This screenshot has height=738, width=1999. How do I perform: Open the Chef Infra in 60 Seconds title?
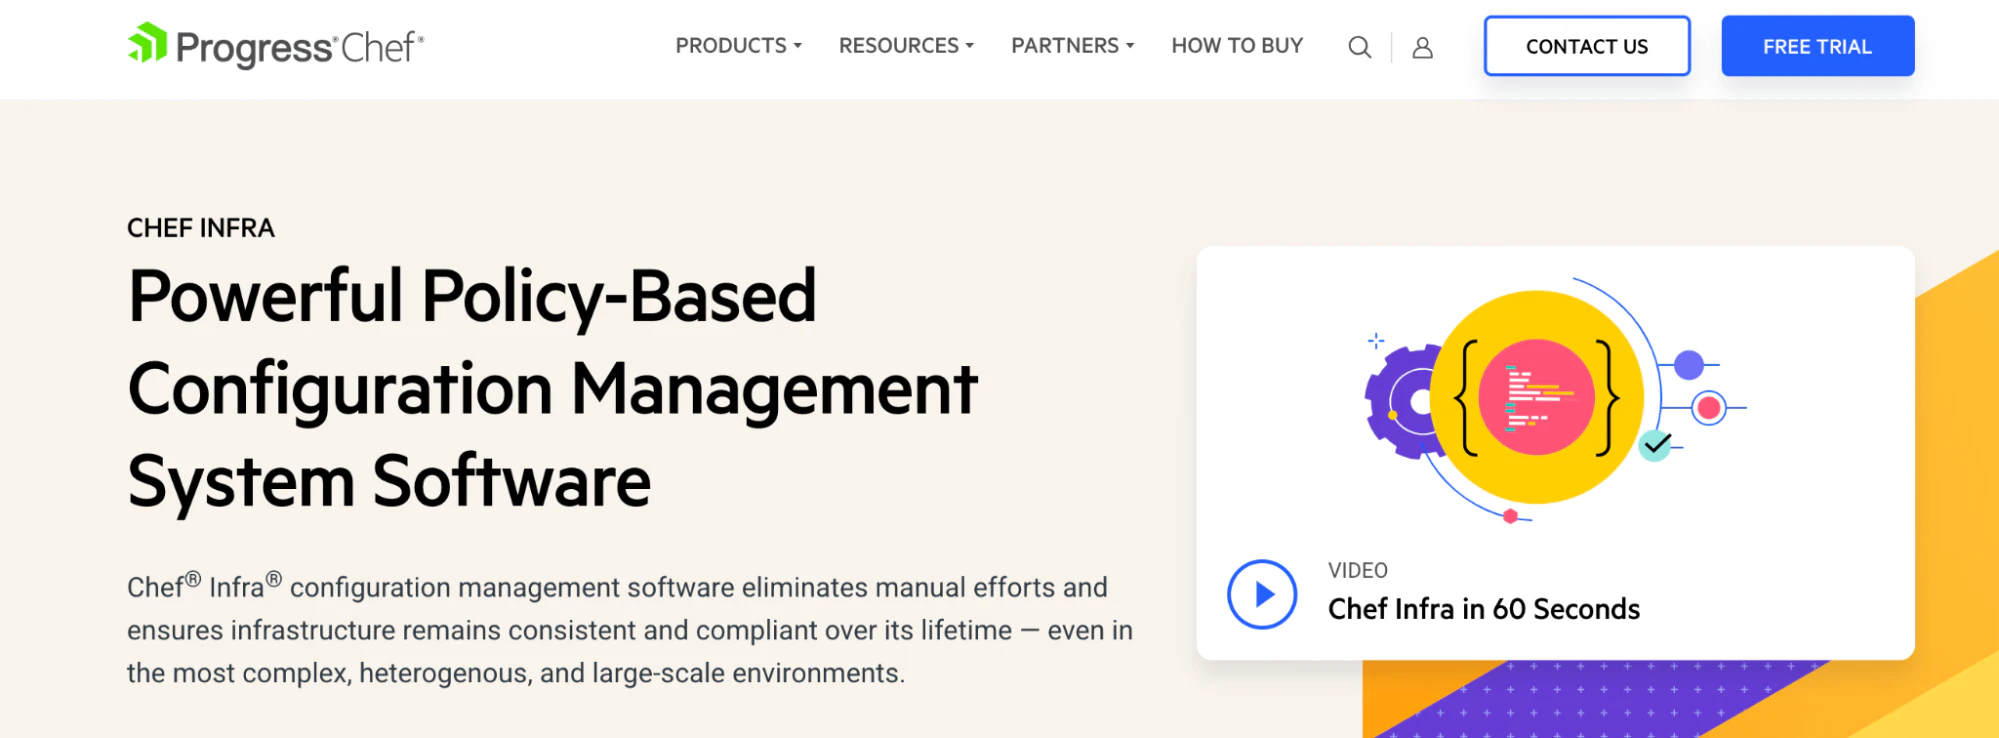(x=1484, y=609)
